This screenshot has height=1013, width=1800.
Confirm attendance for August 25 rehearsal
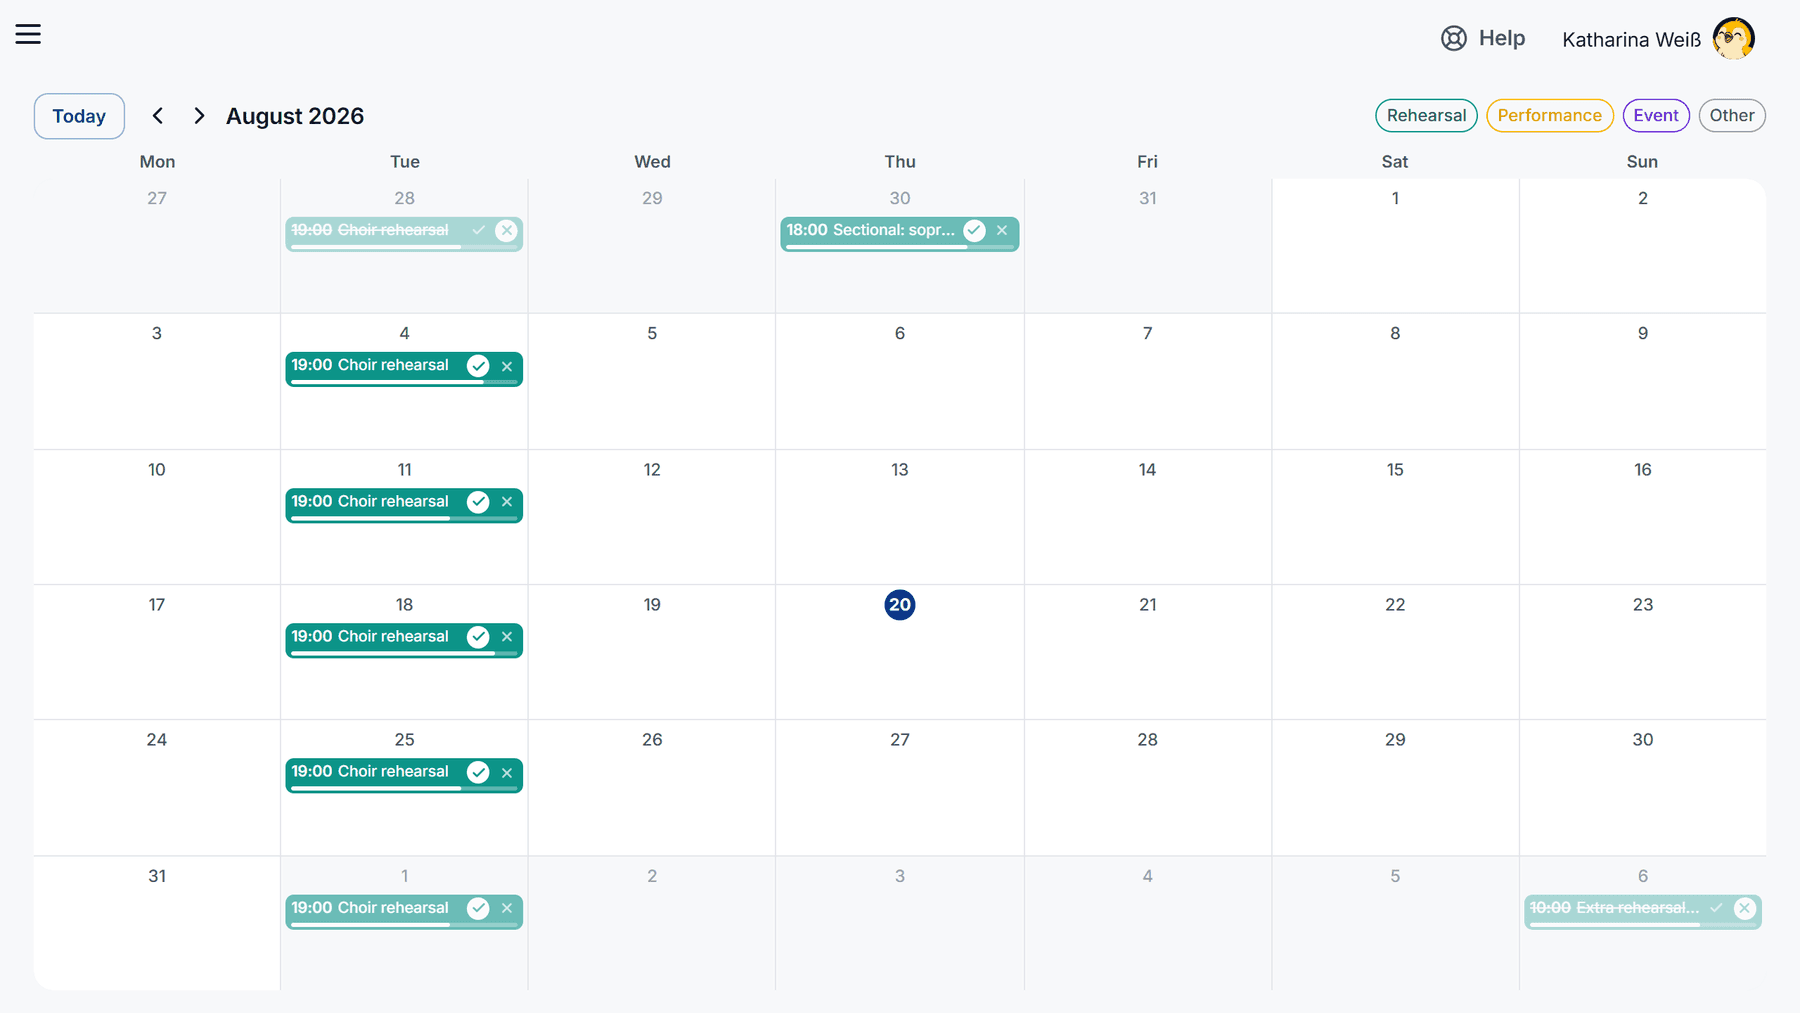tap(478, 772)
